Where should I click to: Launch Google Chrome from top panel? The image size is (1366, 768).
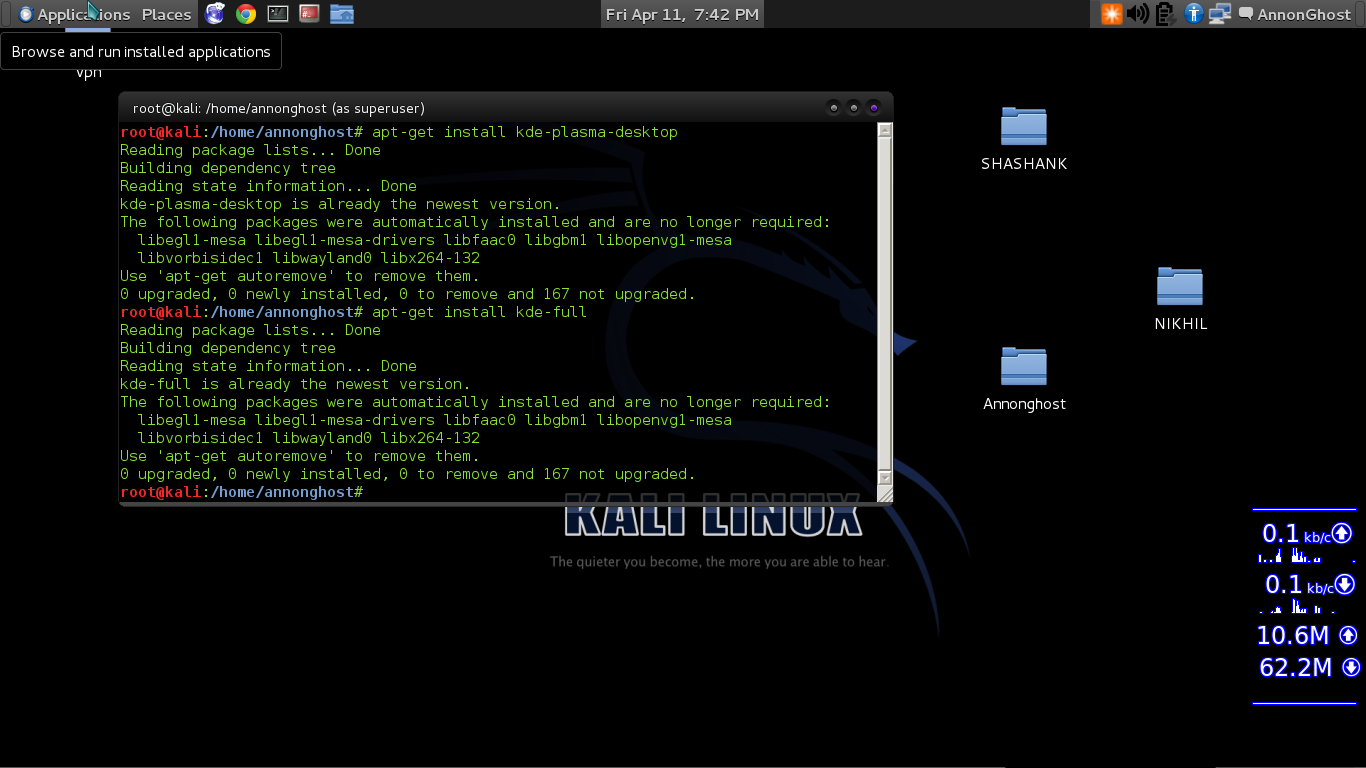(246, 14)
